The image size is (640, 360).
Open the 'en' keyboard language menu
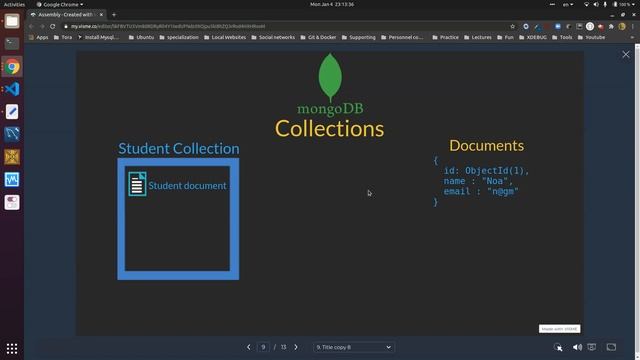(x=567, y=4)
